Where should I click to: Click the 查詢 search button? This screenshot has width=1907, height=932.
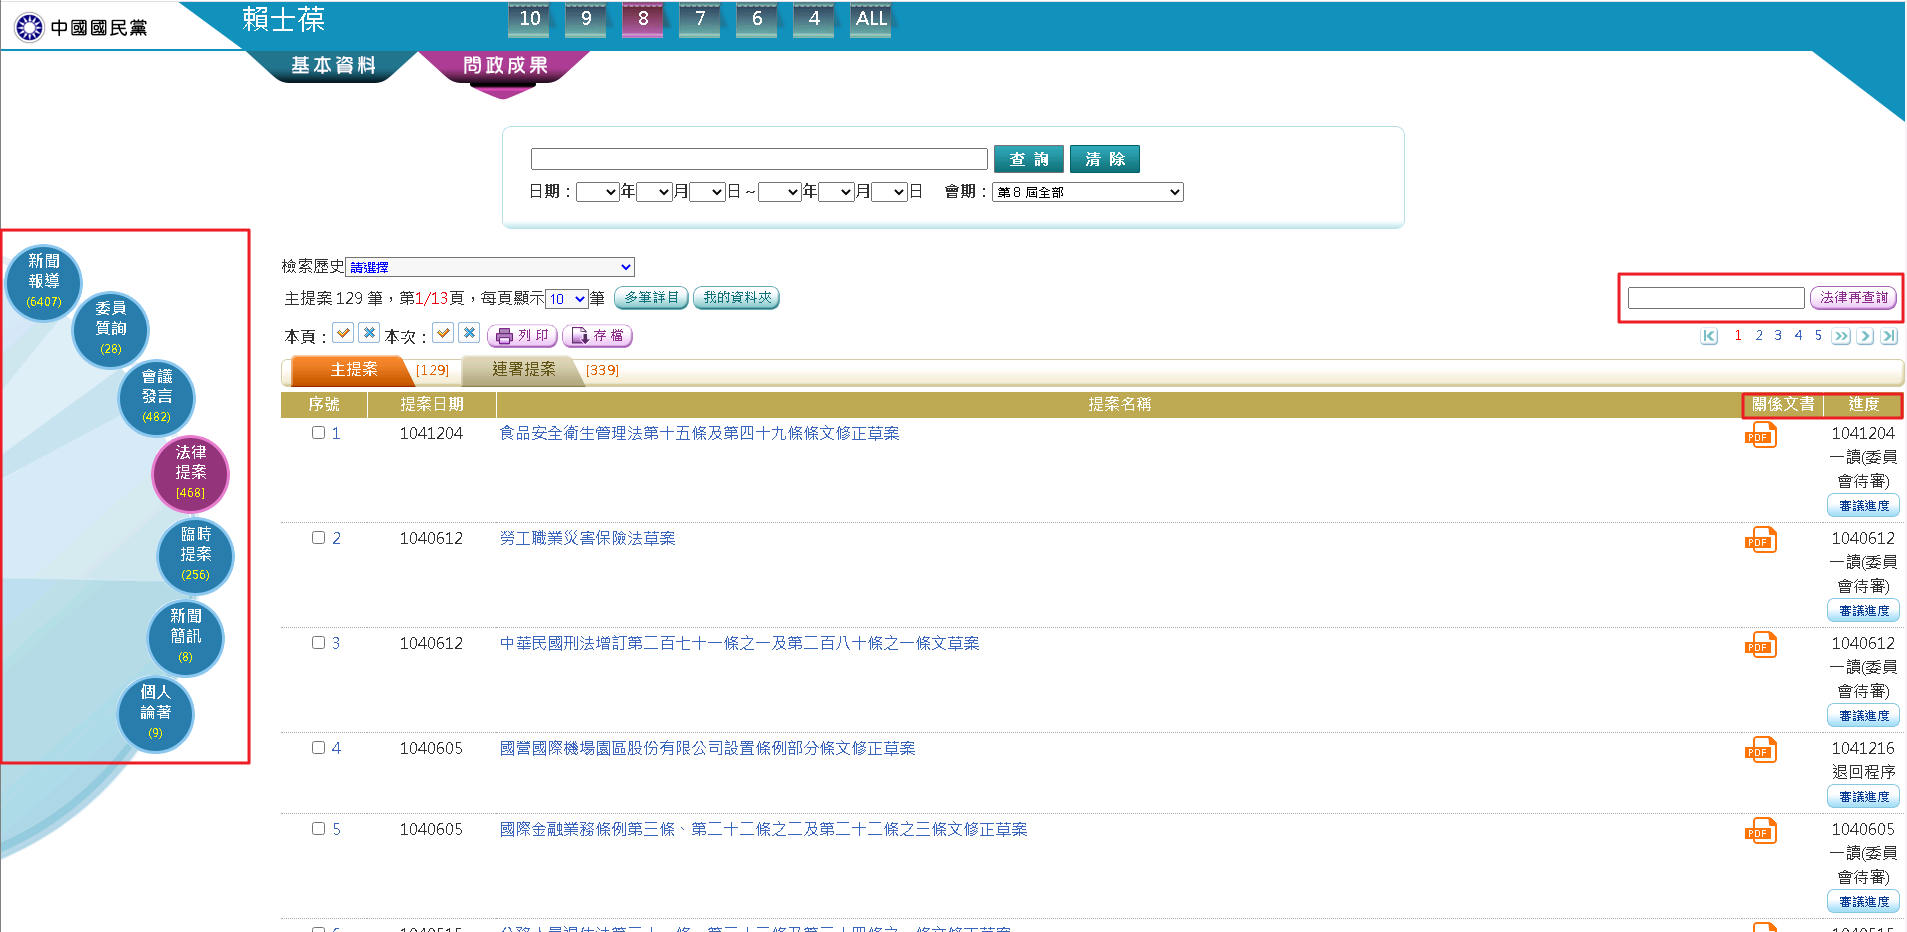1028,159
